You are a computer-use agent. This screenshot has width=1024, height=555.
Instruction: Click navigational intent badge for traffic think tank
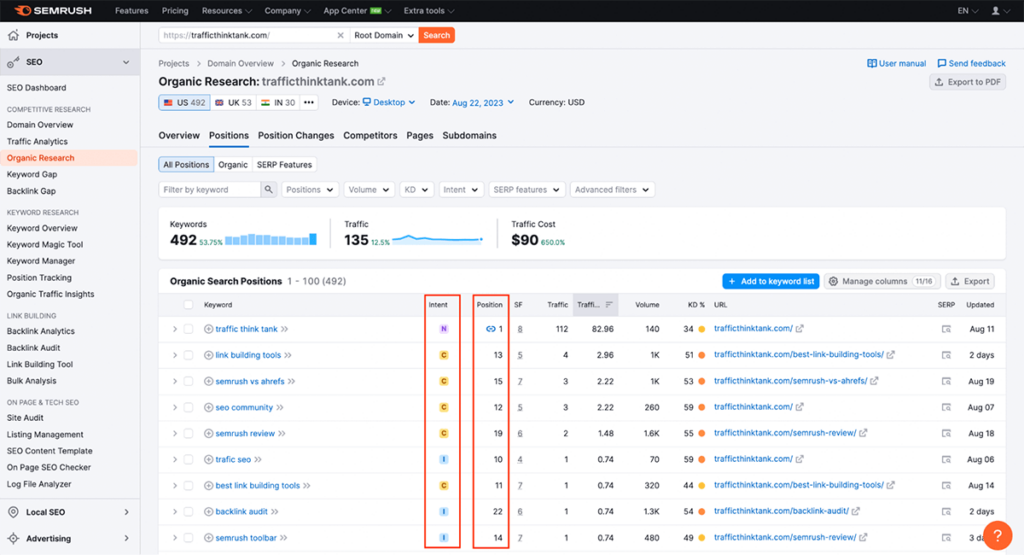click(x=443, y=329)
